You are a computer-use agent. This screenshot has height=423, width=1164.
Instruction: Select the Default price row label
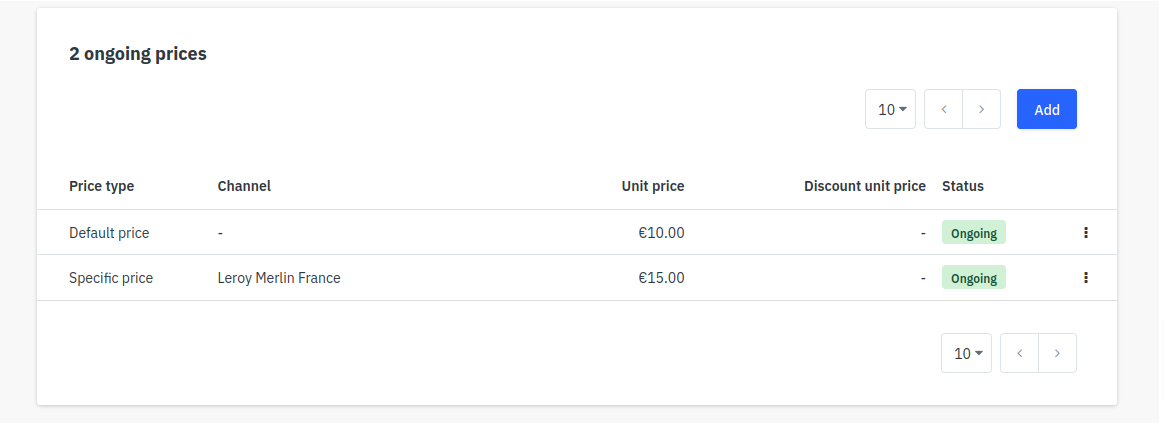point(109,233)
